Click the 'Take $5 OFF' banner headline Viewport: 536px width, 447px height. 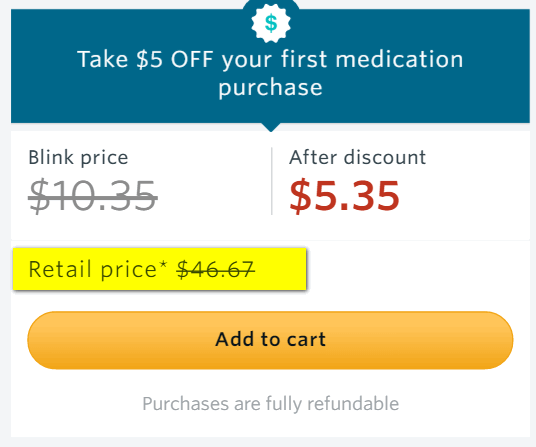[270, 73]
